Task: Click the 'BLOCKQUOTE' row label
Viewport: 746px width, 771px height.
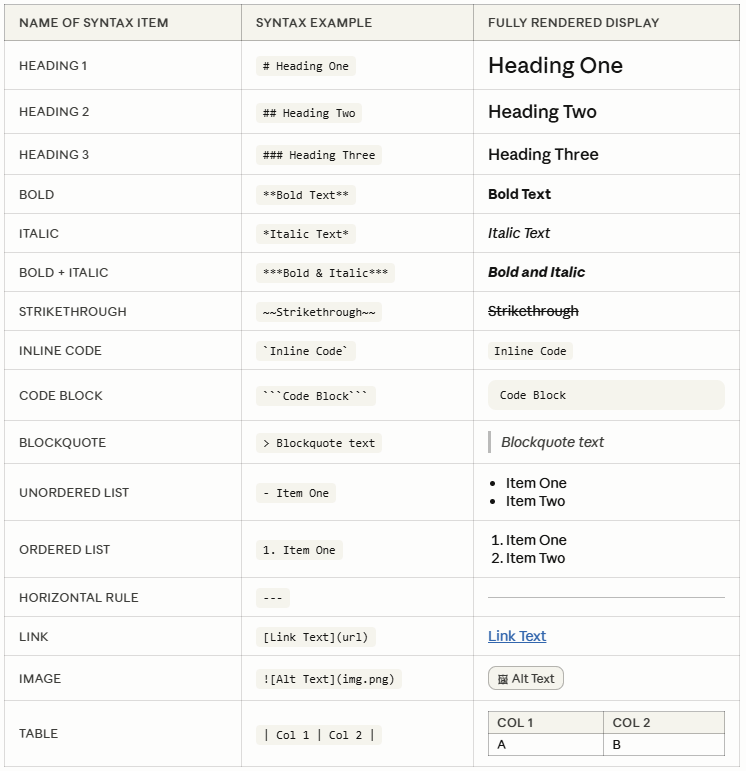Action: [62, 443]
